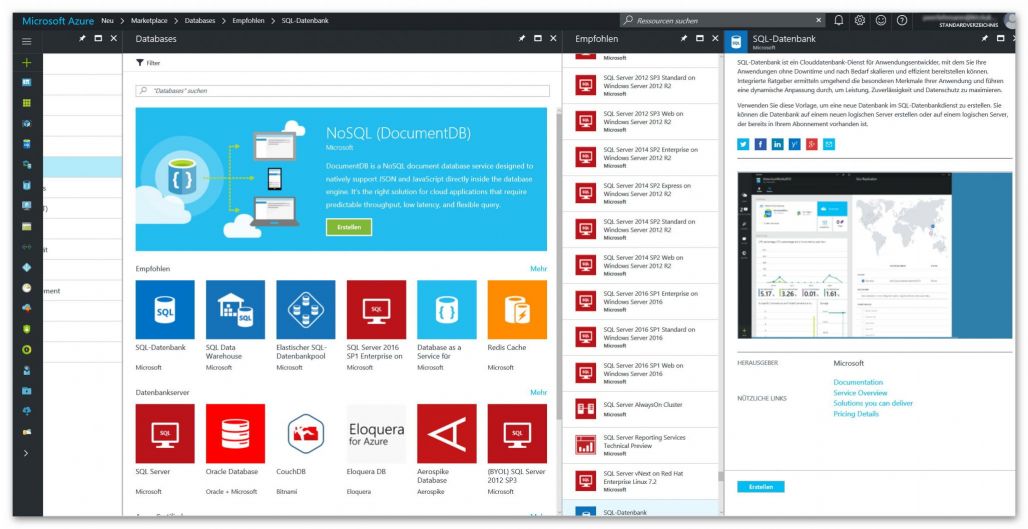Viewport: 1028px width, 529px height.
Task: Pin the Databases blade
Action: (x=522, y=39)
